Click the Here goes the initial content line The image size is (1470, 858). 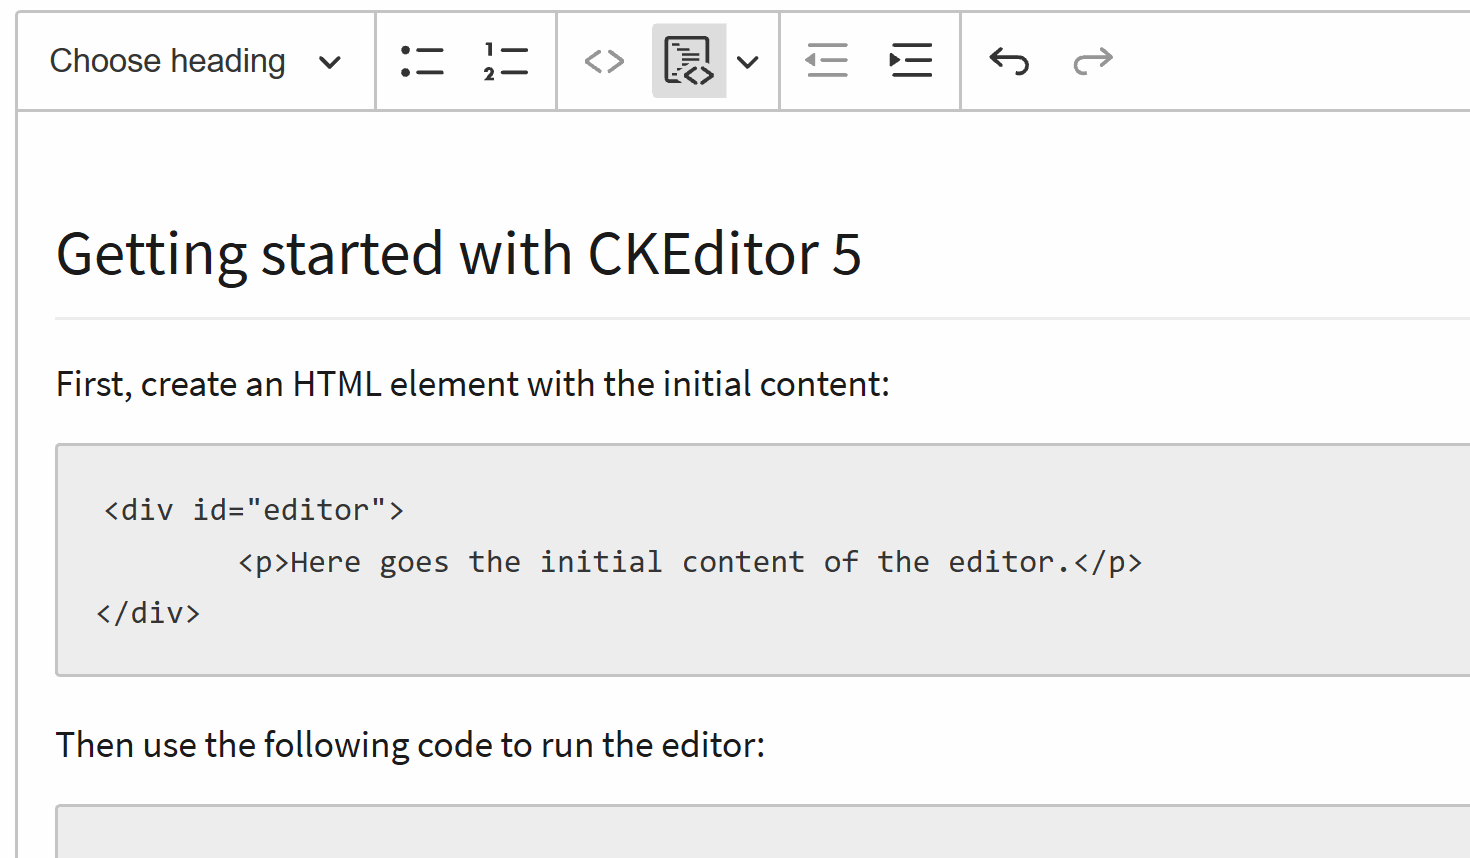point(690,561)
